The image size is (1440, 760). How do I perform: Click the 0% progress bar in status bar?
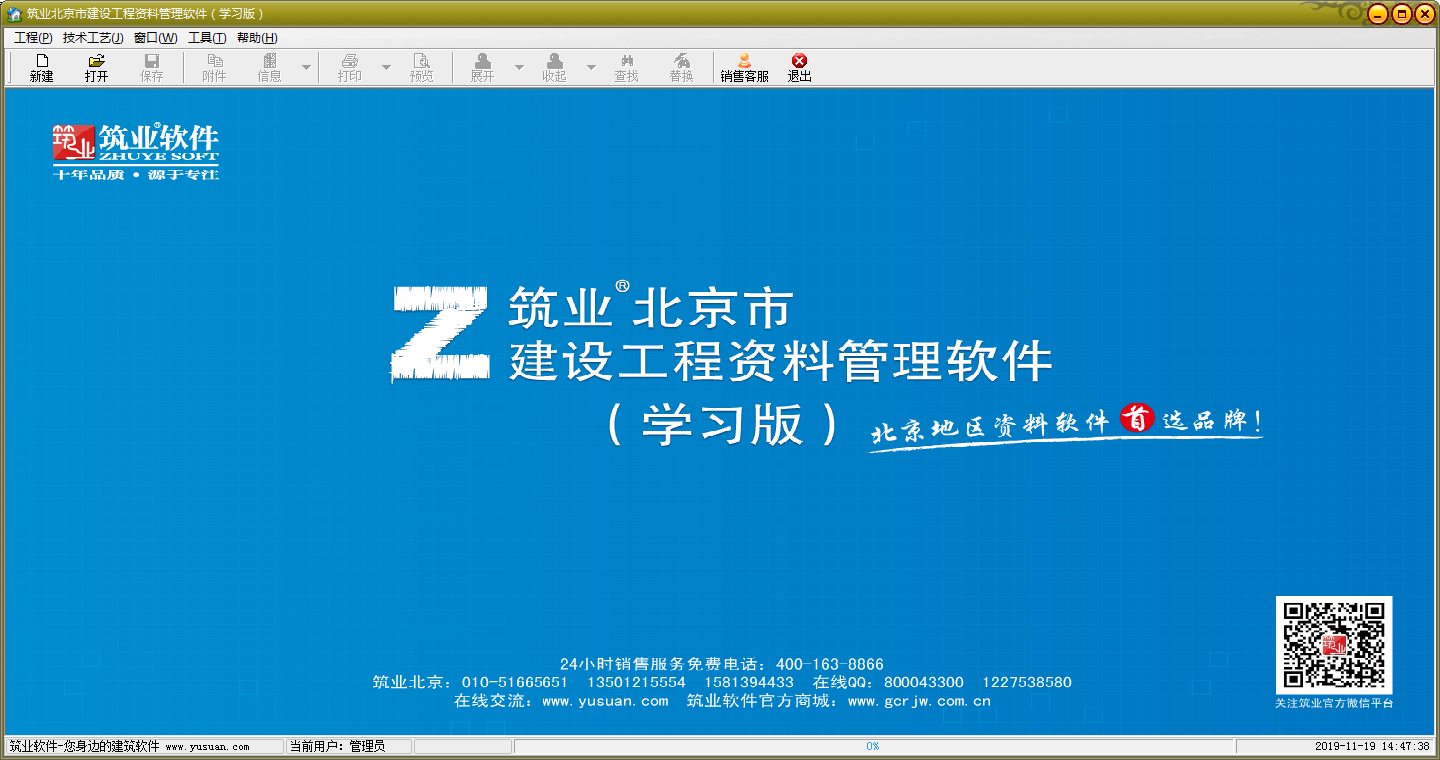coord(873,746)
